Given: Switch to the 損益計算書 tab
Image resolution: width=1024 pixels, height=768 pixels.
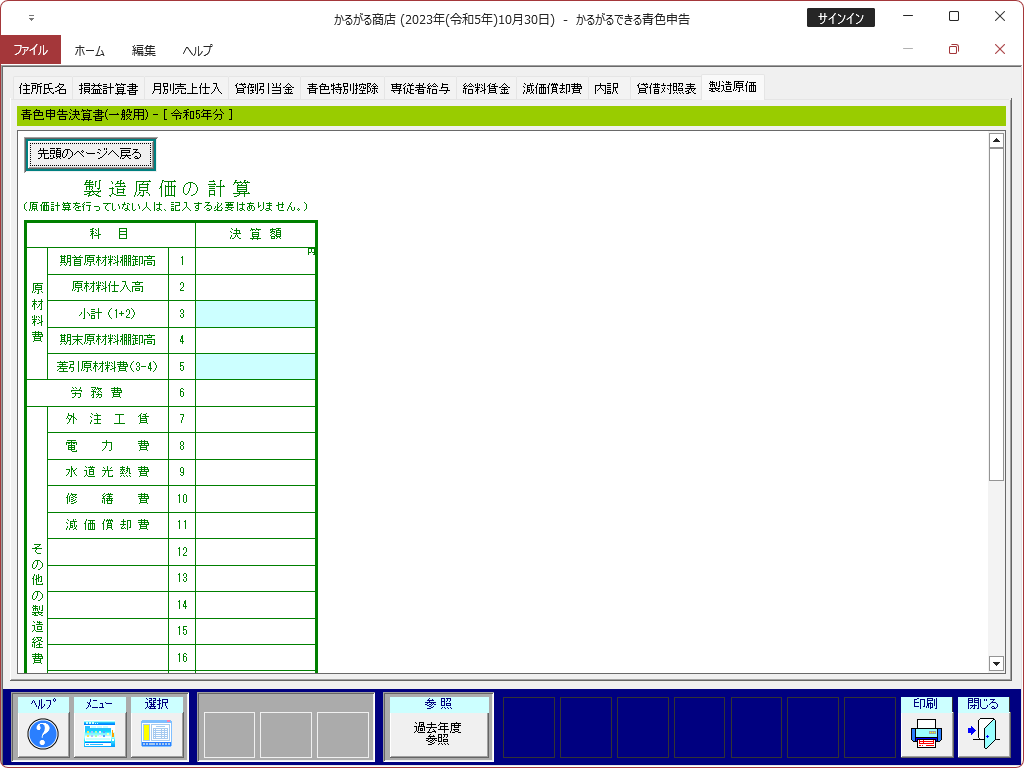Looking at the screenshot, I should [x=108, y=88].
